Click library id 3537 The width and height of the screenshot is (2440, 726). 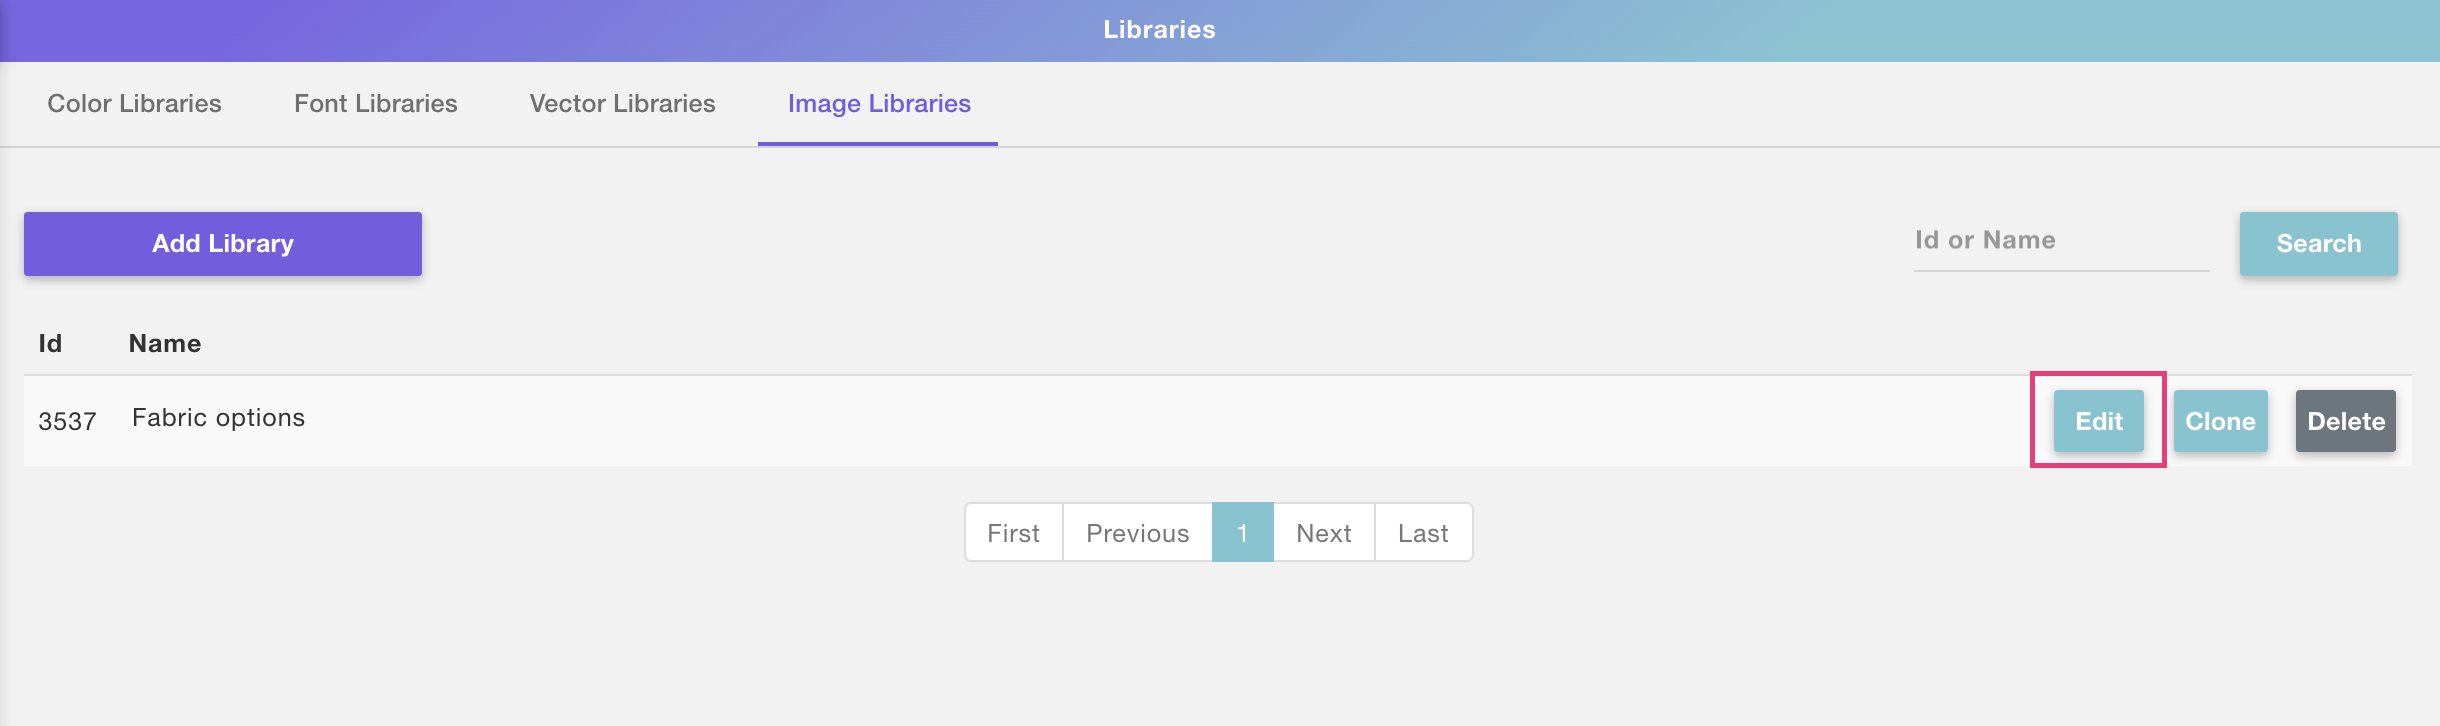coord(67,421)
